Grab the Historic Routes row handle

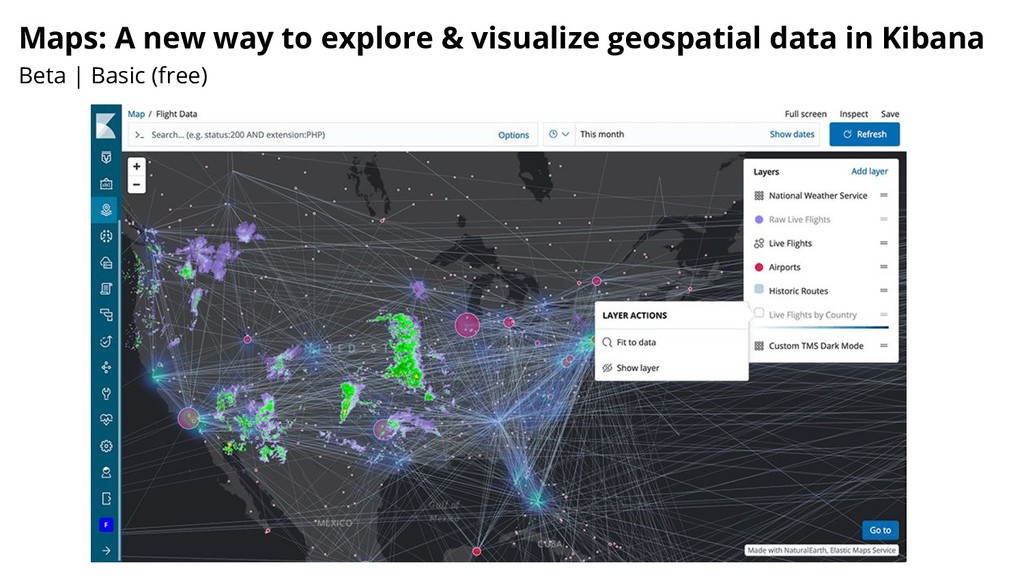(884, 291)
